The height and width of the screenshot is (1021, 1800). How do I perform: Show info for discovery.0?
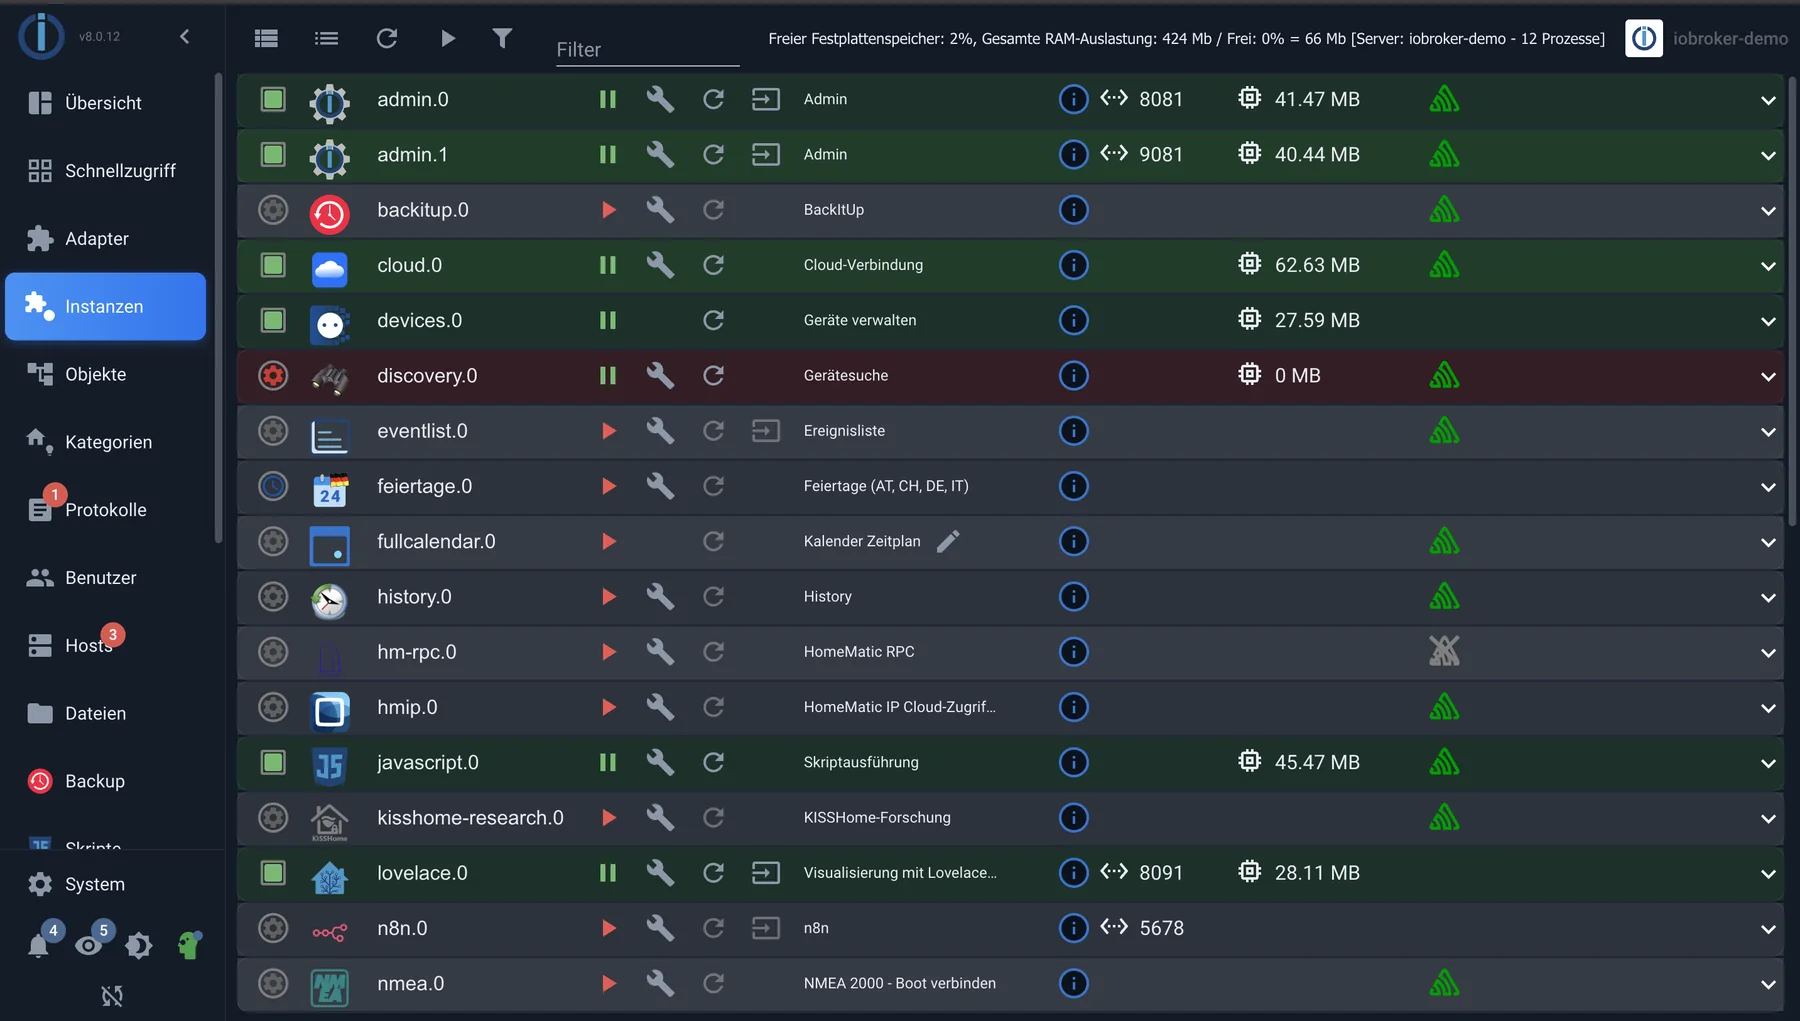(1073, 376)
